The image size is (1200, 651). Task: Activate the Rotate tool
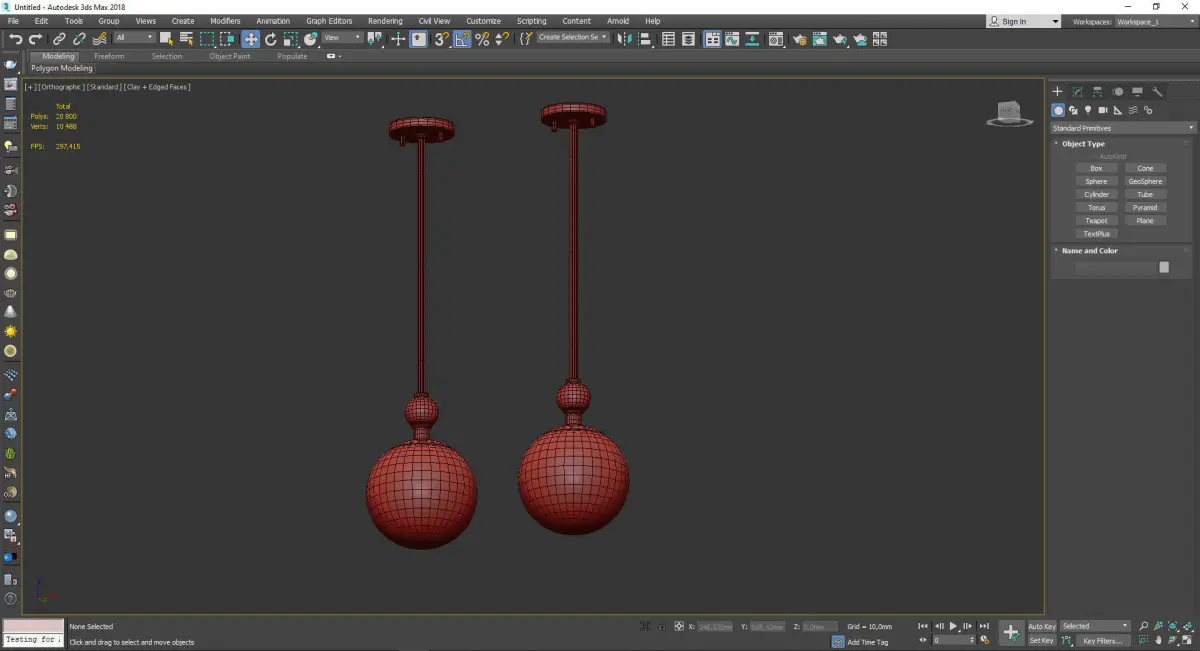[x=270, y=39]
